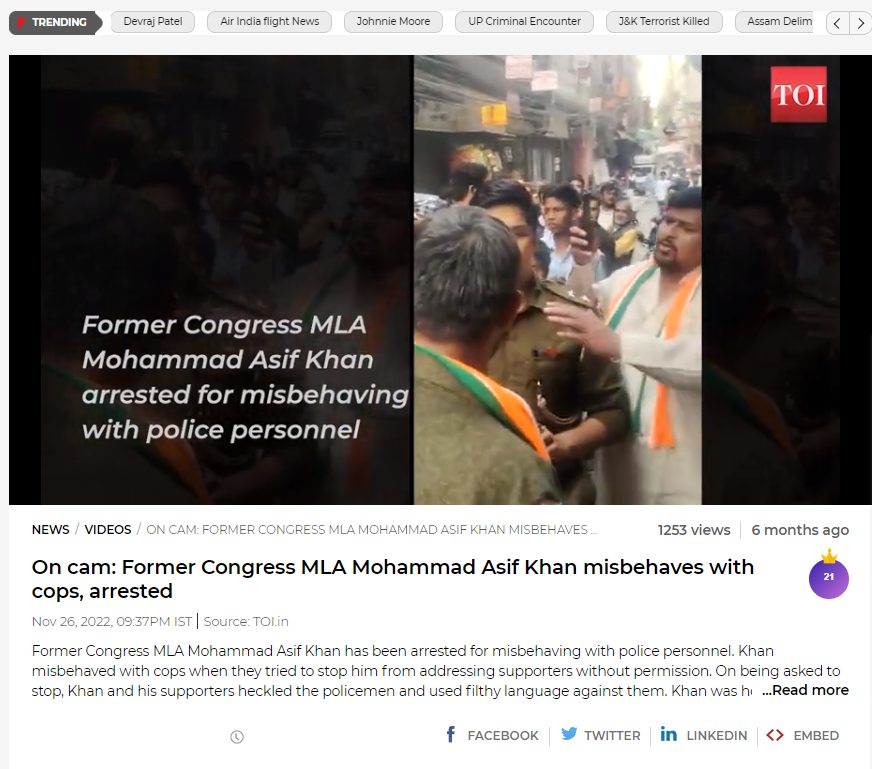Go to NEWS breadcrumb link

coord(51,529)
